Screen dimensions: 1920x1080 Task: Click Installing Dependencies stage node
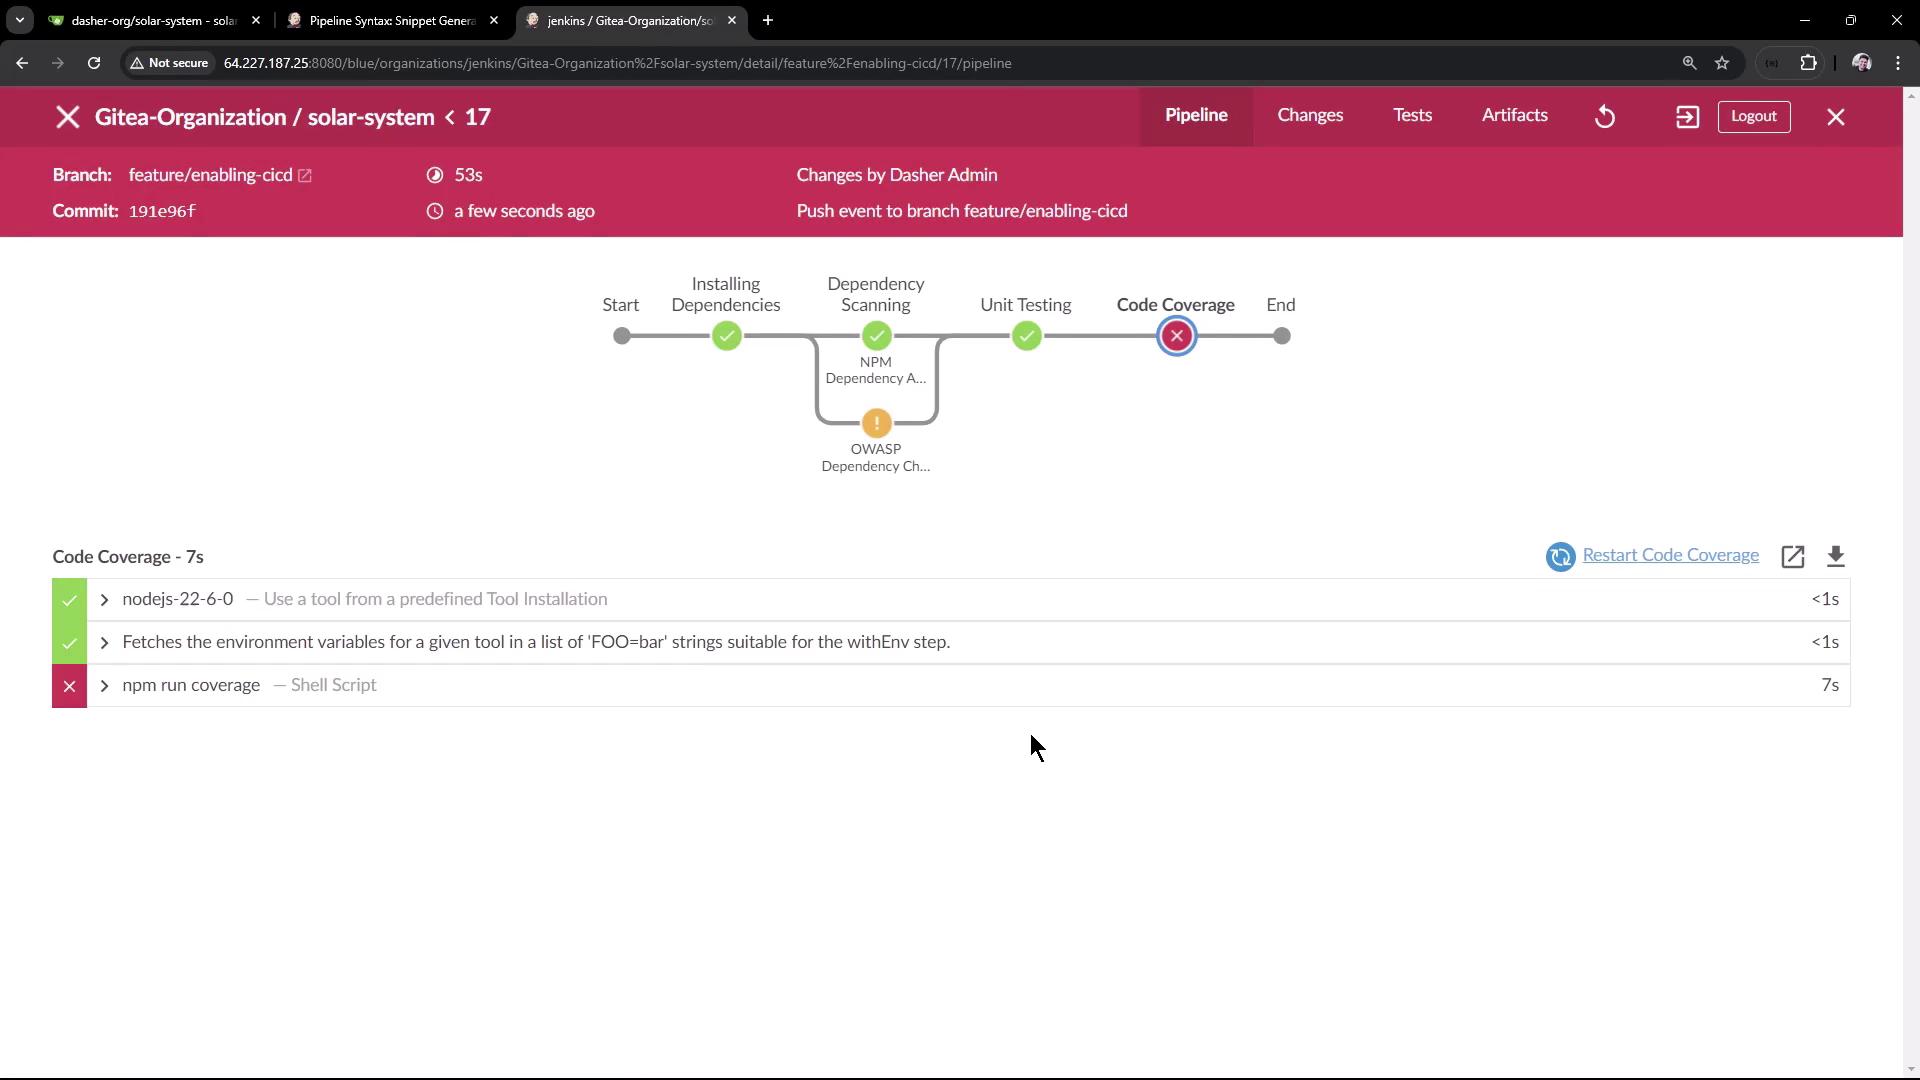click(727, 336)
